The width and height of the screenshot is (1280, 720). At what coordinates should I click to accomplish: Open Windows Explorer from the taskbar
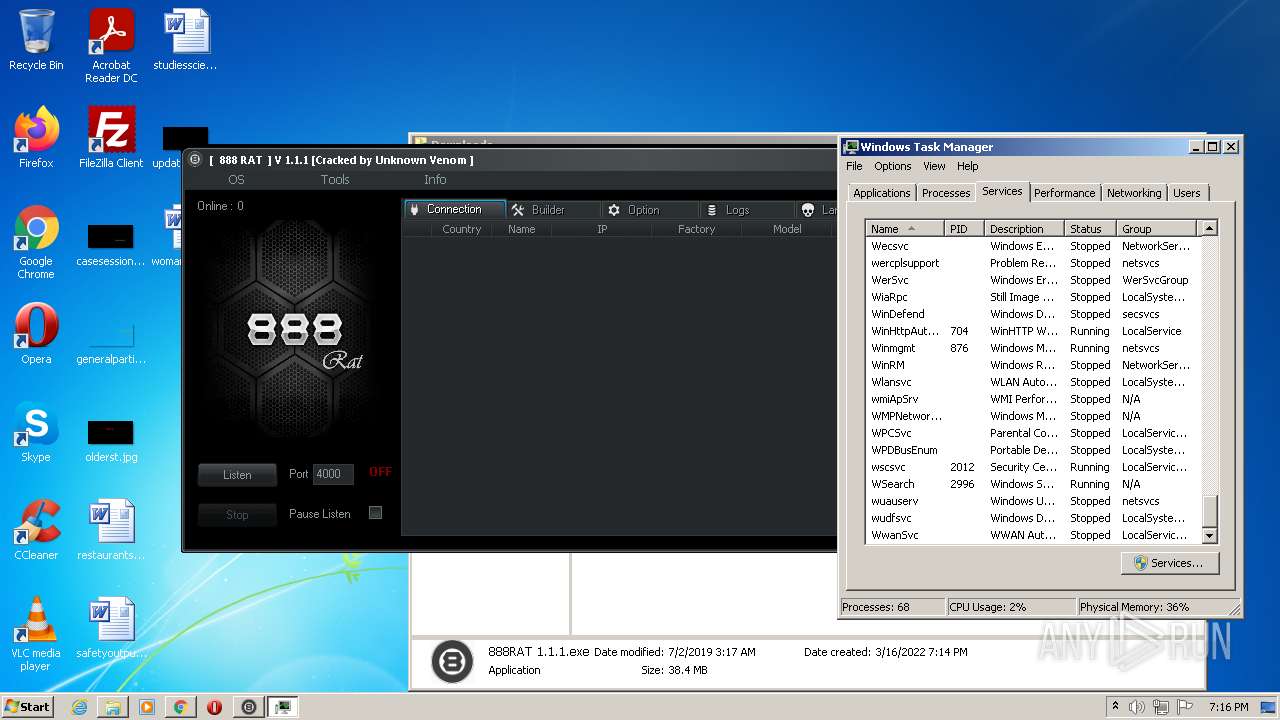113,707
